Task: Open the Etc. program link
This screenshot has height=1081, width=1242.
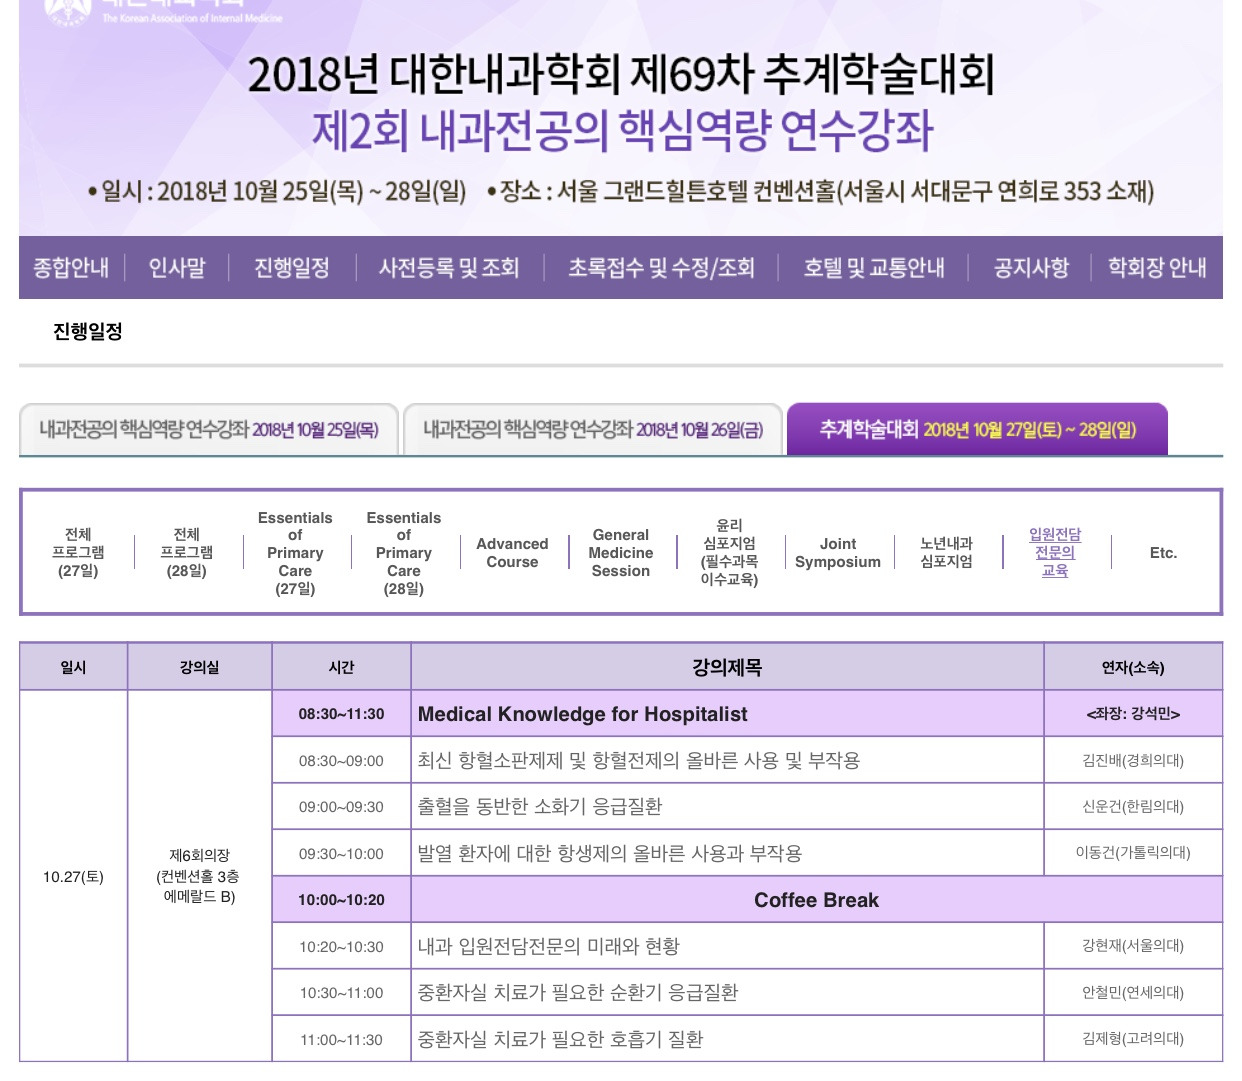Action: coord(1163,553)
